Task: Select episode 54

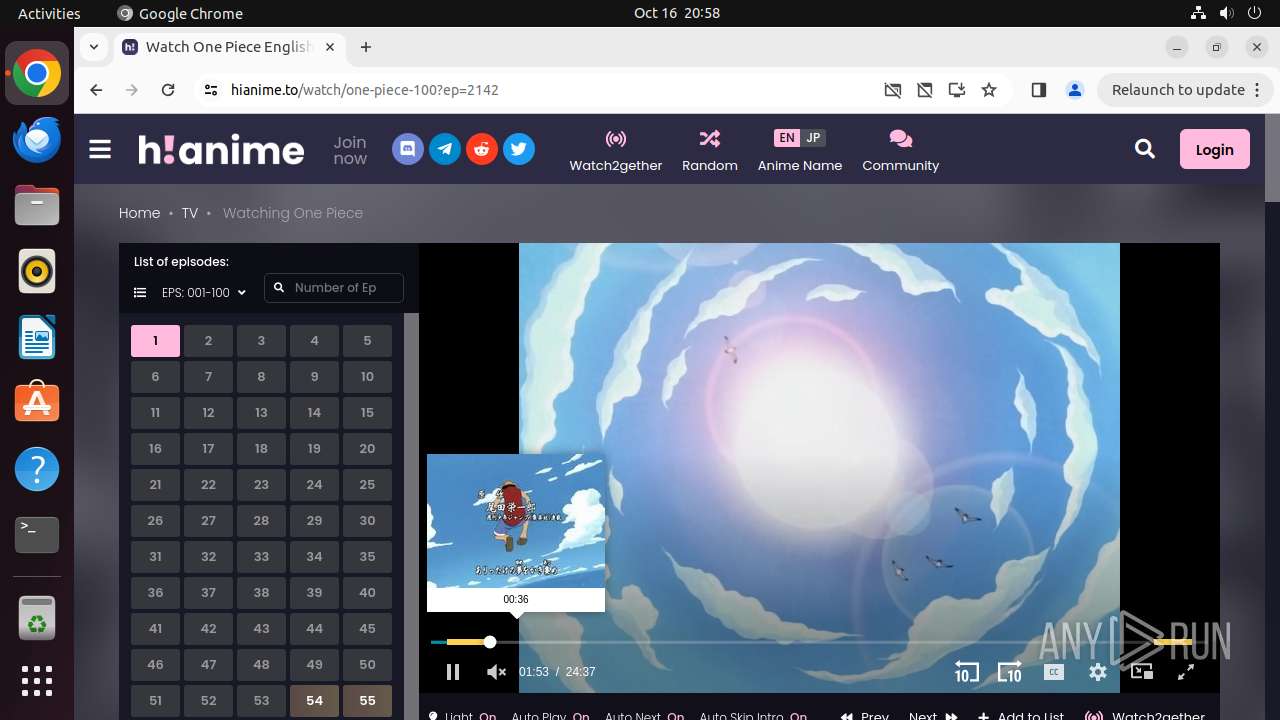Action: coord(314,701)
